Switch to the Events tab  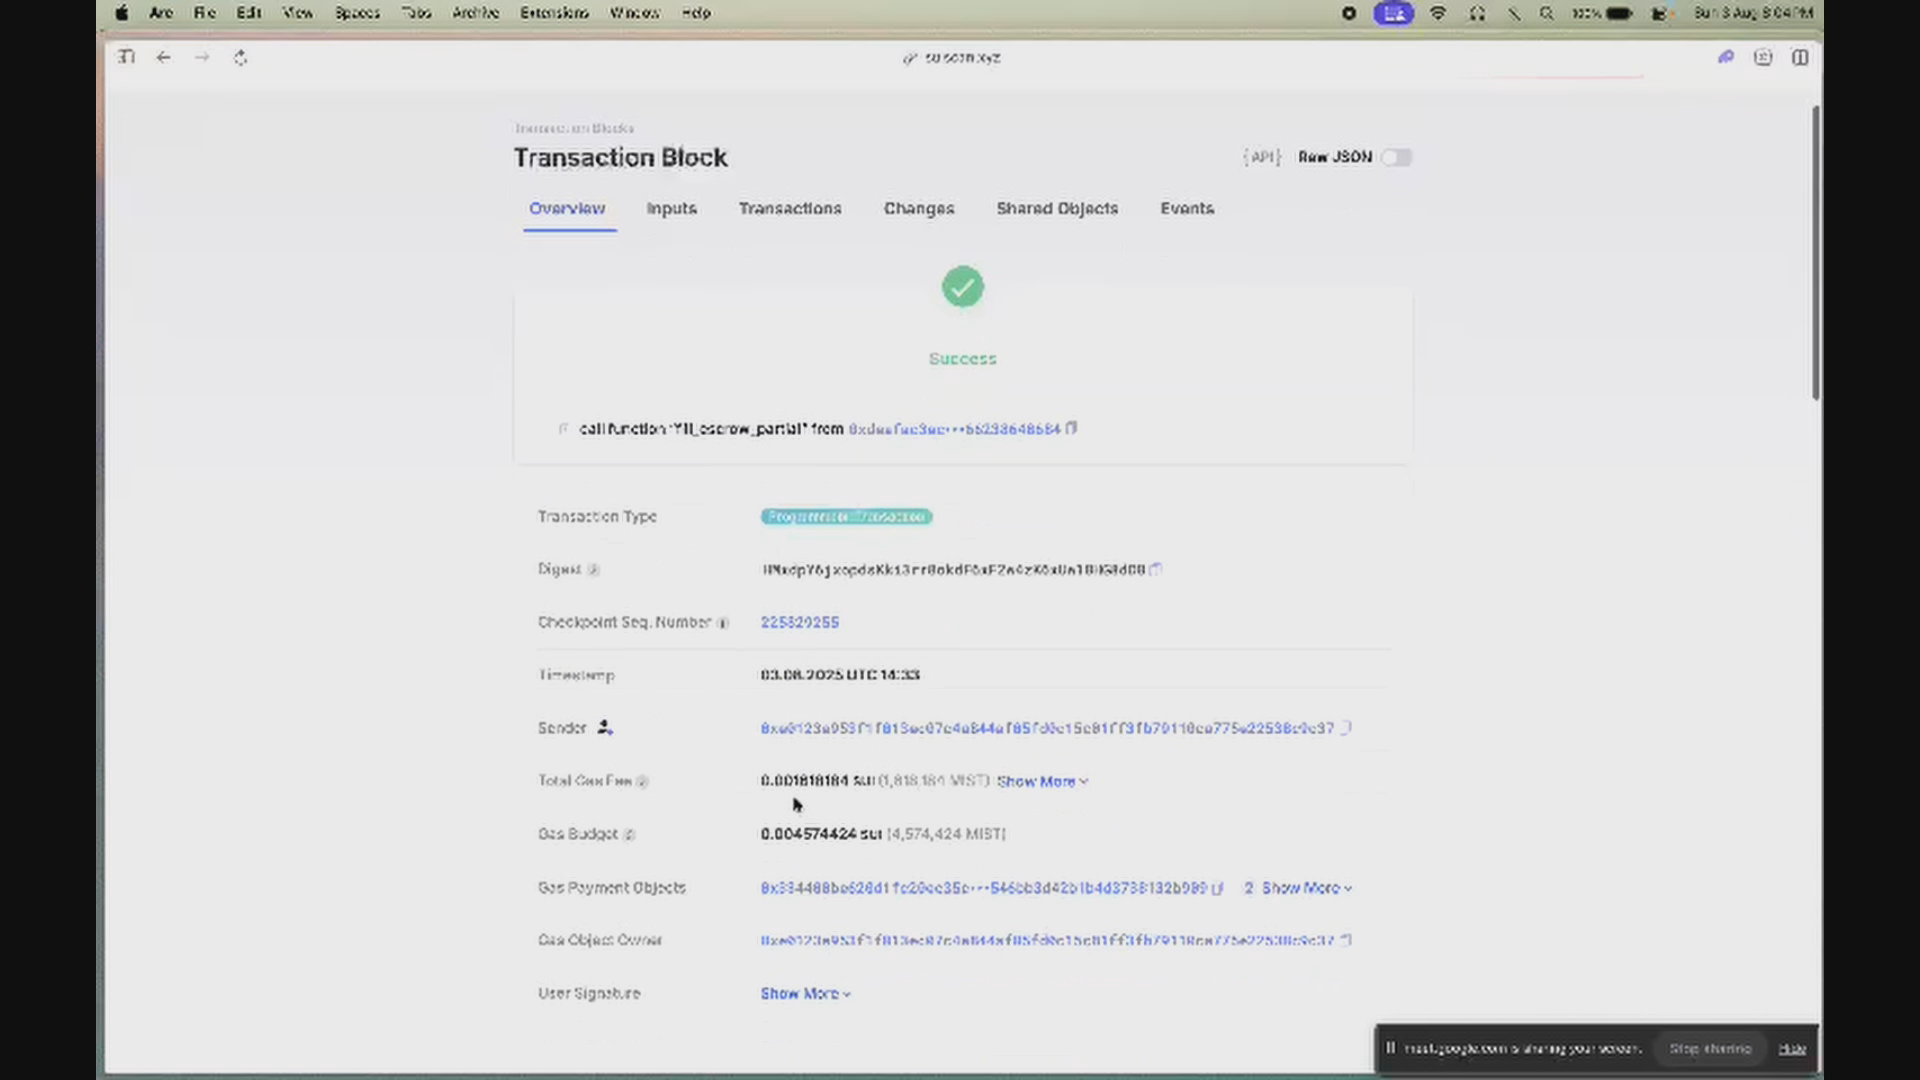1187,208
